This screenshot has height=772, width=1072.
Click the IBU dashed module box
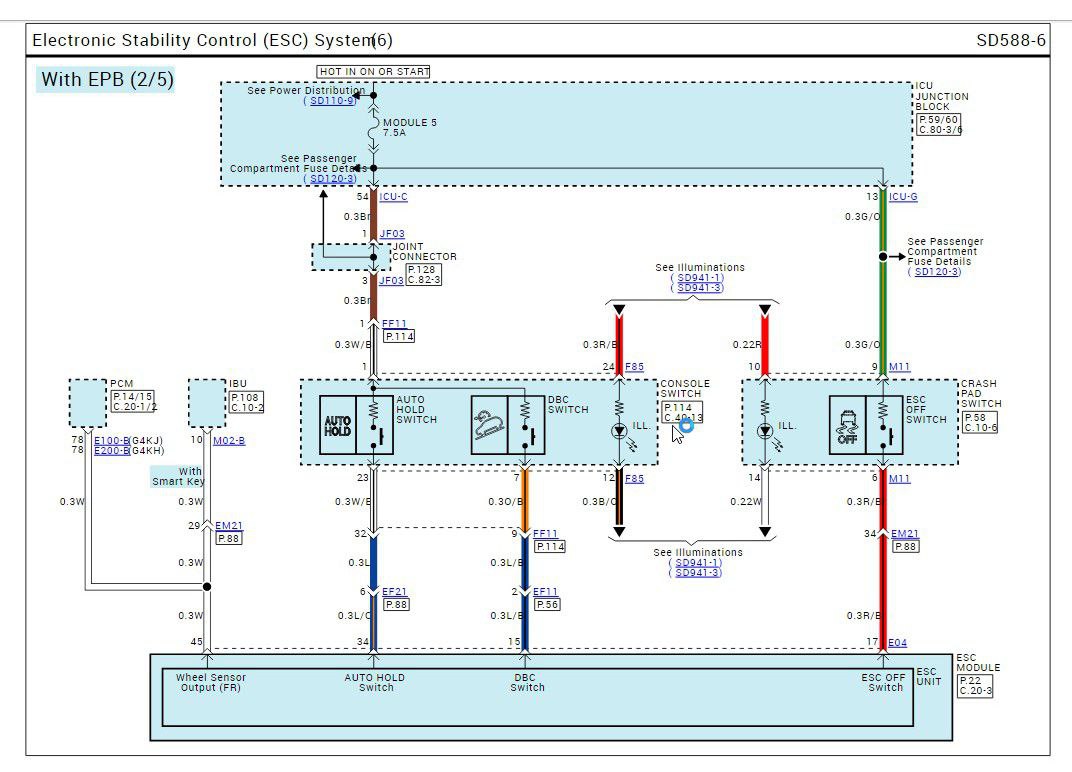coord(207,403)
